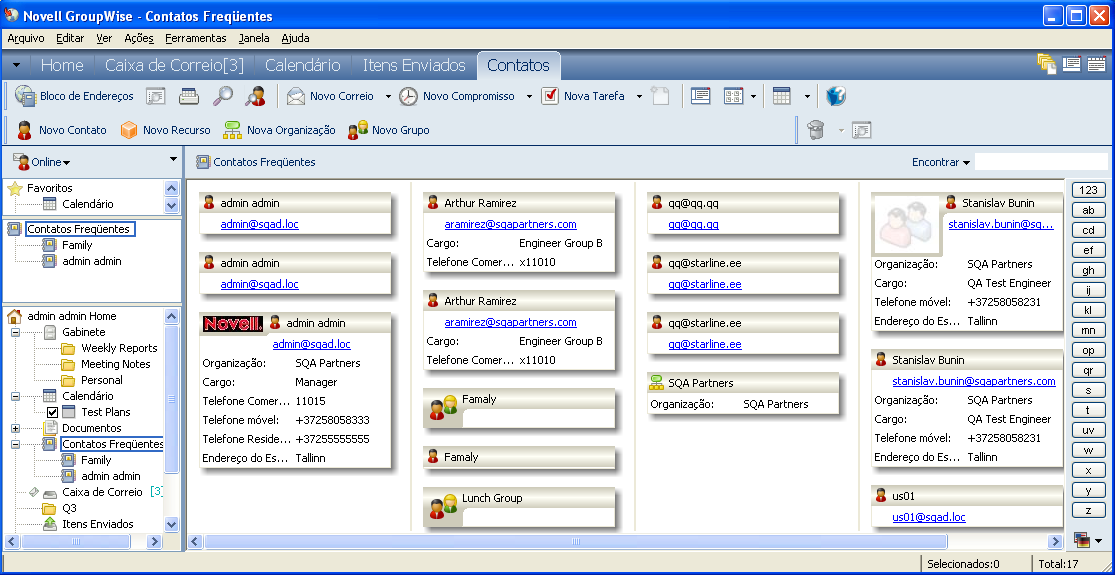Click the calendar grid icon in the toolbar
The height and width of the screenshot is (575, 1115).
(782, 96)
